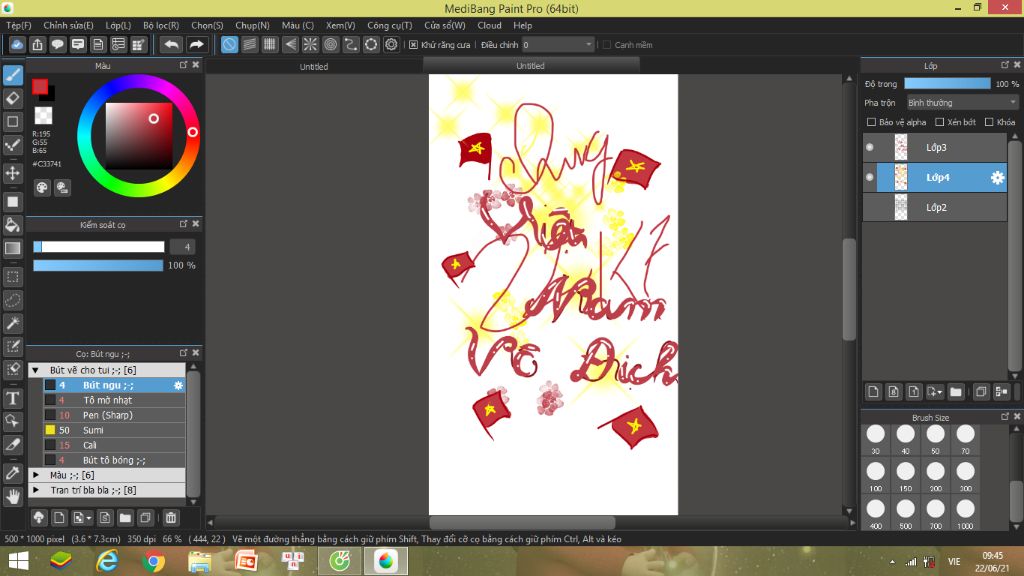Turn off snap guide icon
Viewport: 1024px width, 576px height.
point(229,44)
